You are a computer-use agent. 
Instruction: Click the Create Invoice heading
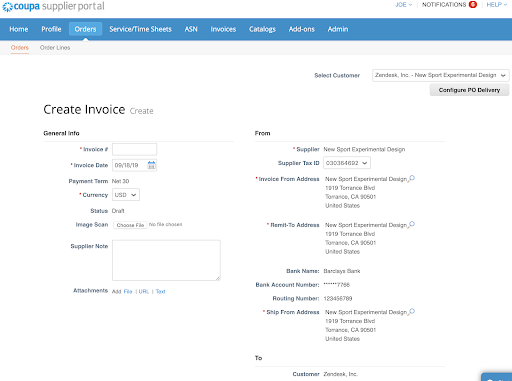coord(84,109)
